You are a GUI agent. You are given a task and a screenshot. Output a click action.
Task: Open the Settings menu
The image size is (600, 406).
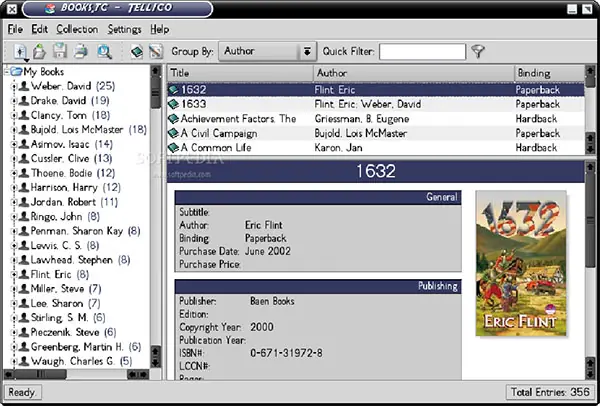pyautogui.click(x=124, y=29)
